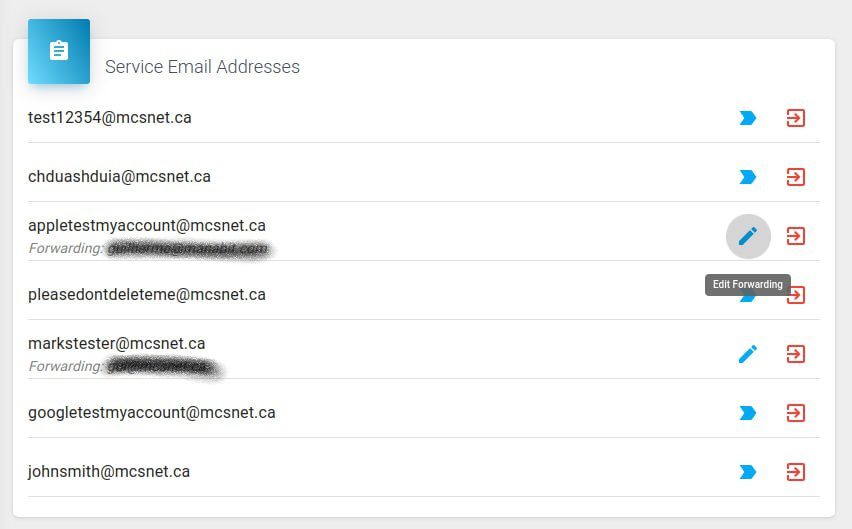Screen dimensions: 852x529
Task: Click red exit icon for johnsmith@mcsnet.ca
Action: 795,472
